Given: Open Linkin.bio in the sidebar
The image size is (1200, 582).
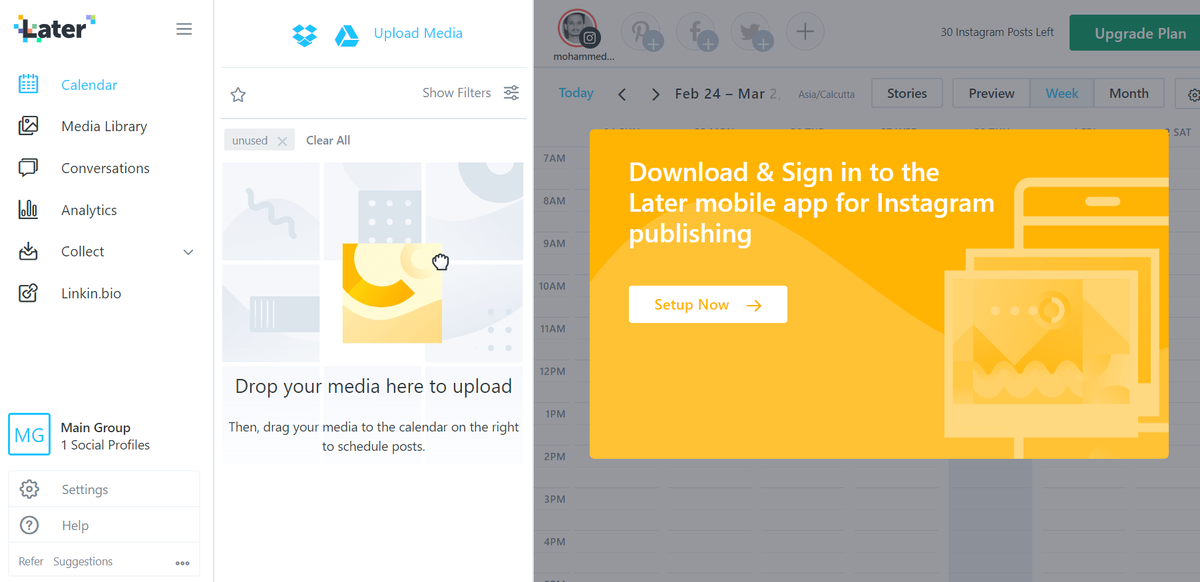Looking at the screenshot, I should [x=91, y=294].
